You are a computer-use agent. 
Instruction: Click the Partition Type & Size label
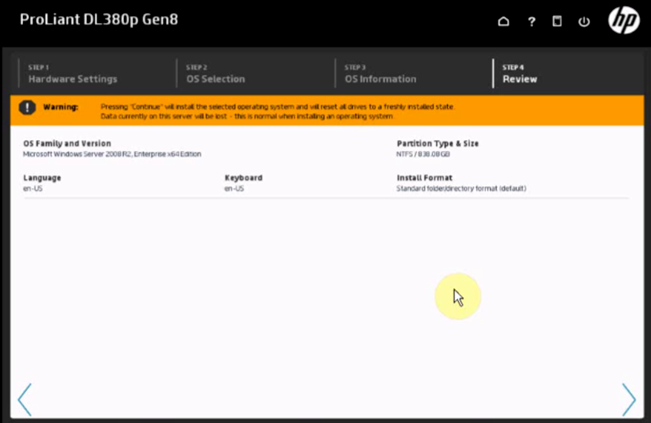(438, 143)
